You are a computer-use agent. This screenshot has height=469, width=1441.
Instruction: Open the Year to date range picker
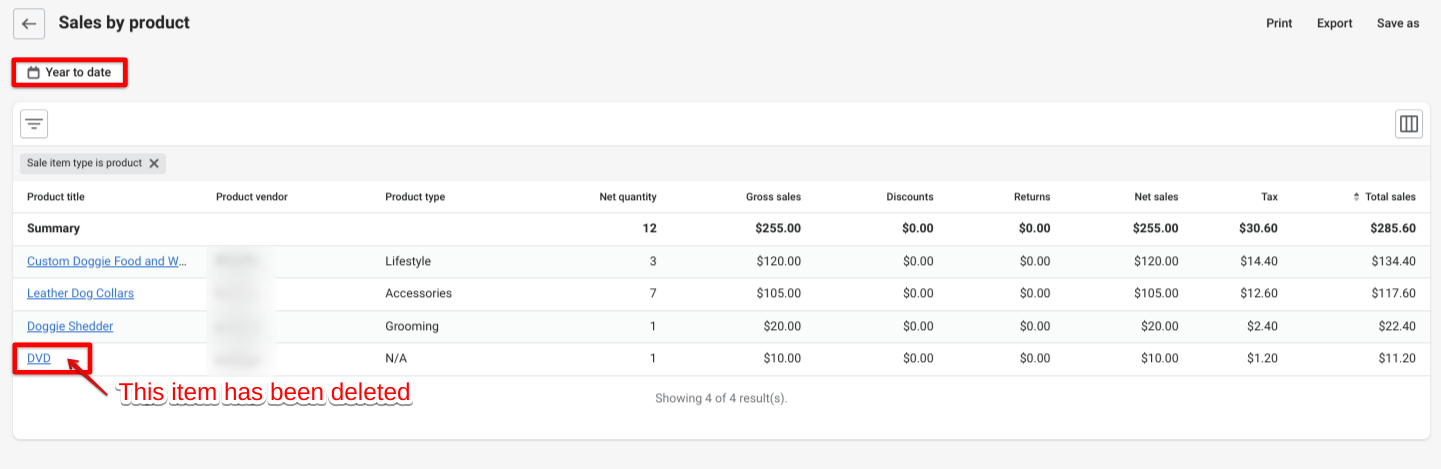tap(70, 73)
